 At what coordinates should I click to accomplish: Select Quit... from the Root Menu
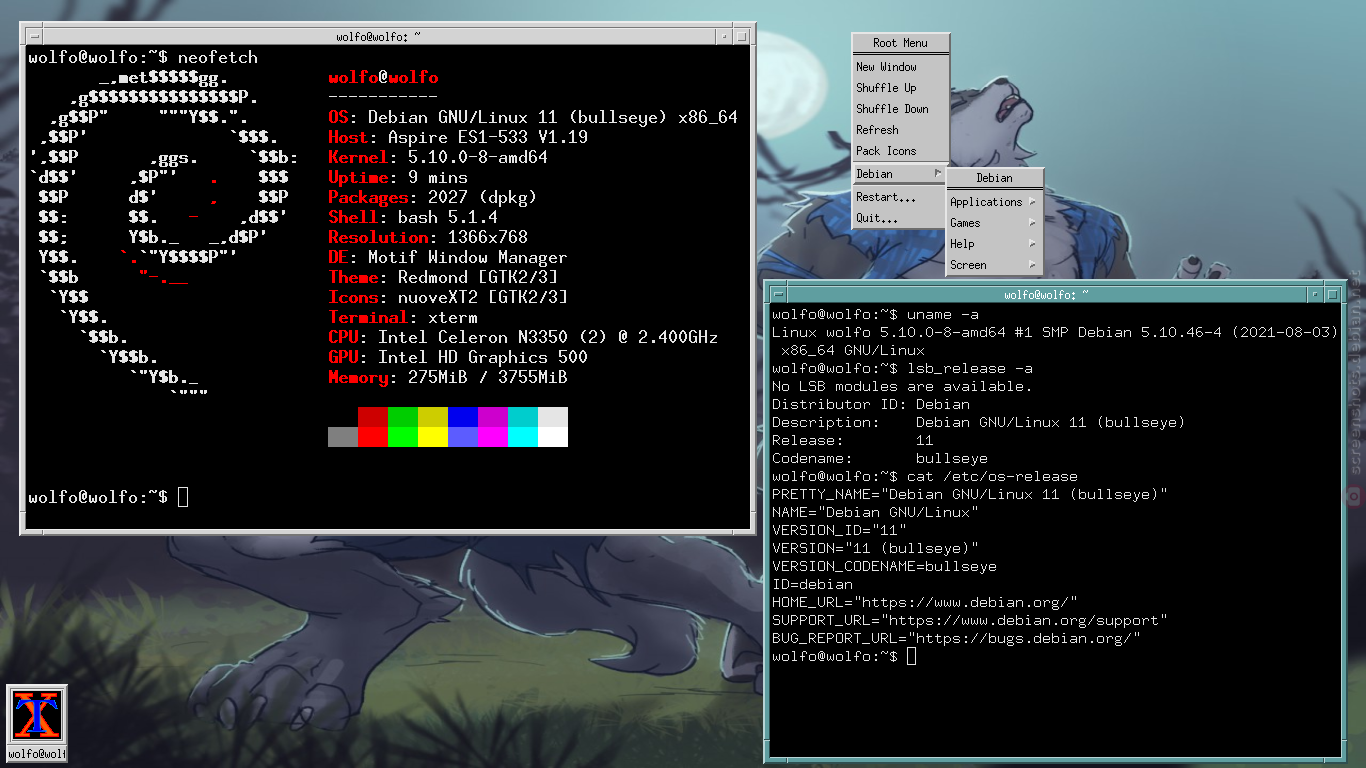900,218
